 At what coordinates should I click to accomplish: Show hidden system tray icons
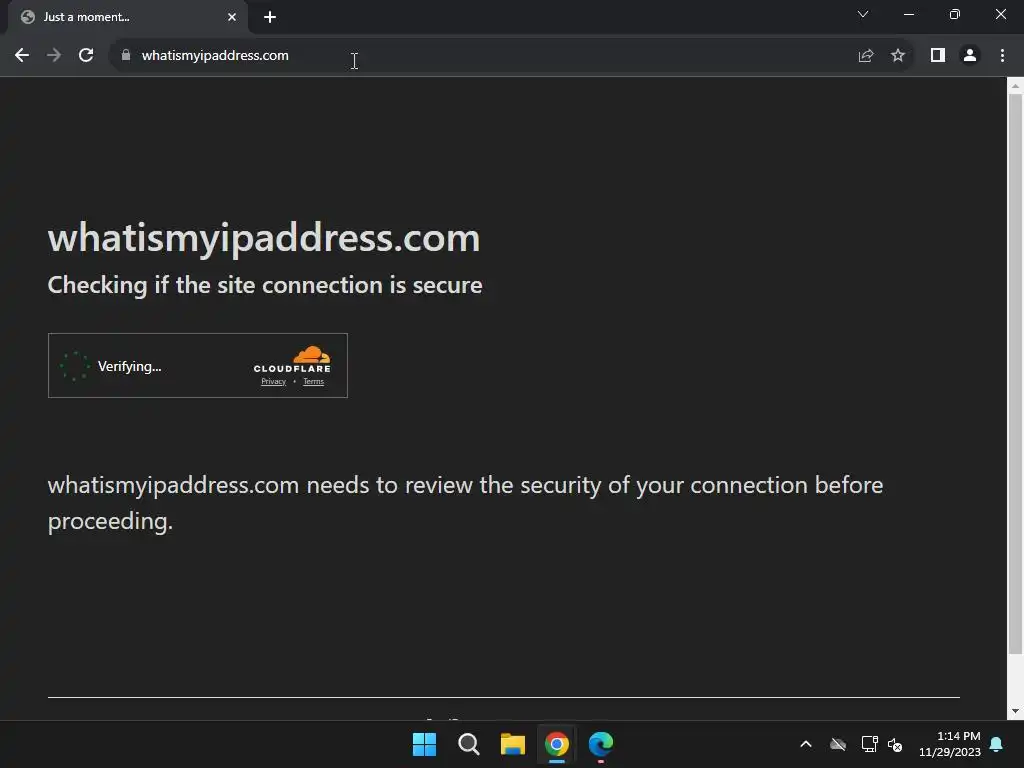pyautogui.click(x=806, y=744)
